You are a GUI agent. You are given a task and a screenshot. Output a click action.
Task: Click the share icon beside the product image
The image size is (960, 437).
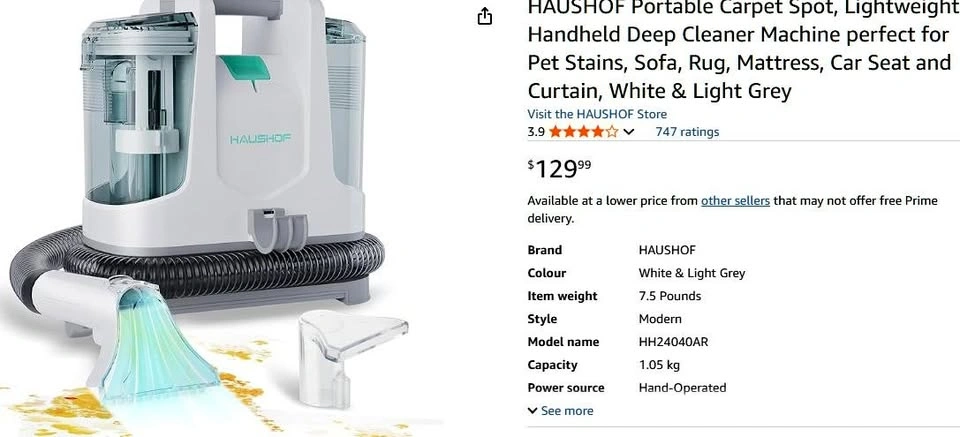click(x=484, y=17)
